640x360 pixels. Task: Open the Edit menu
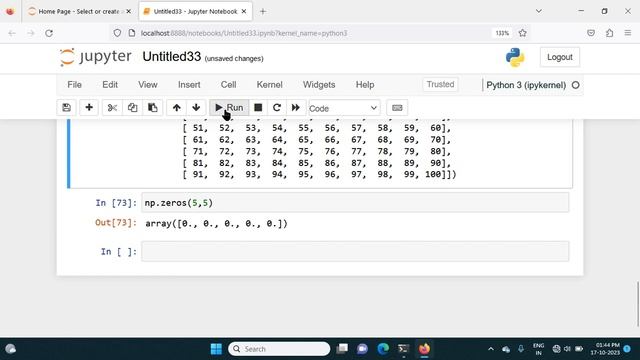[x=110, y=85]
